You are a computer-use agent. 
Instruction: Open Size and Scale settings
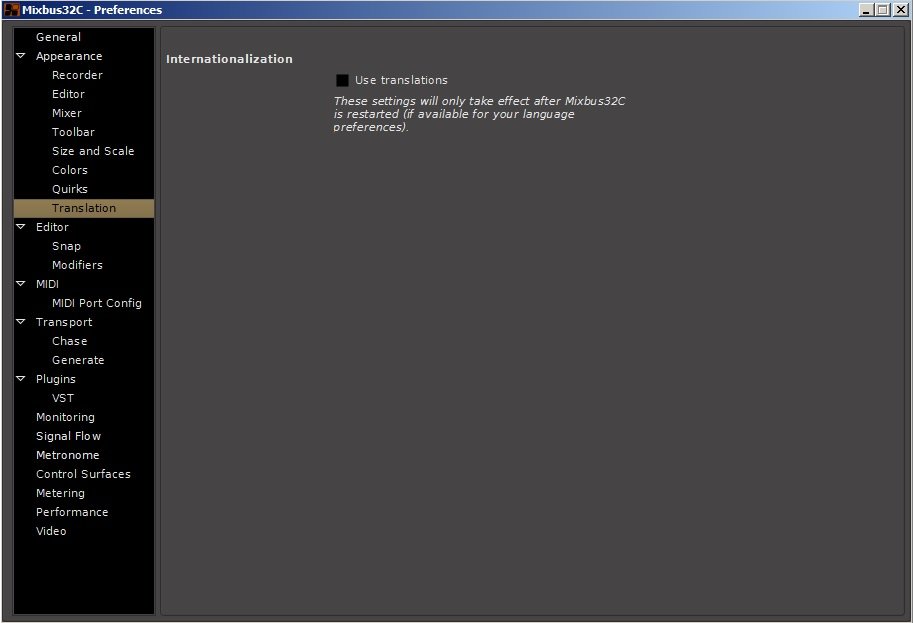click(x=93, y=151)
